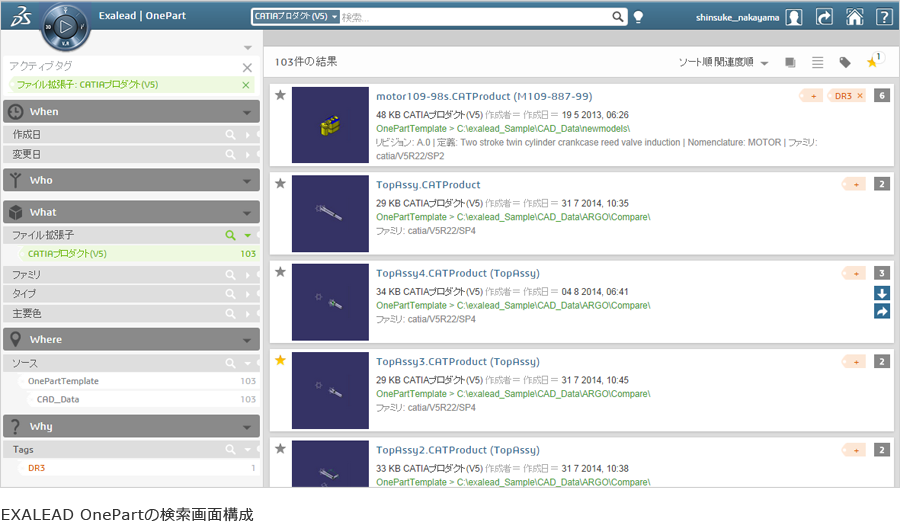The image size is (900, 522).
Task: Expand the タイプ facet
Action: (248, 294)
